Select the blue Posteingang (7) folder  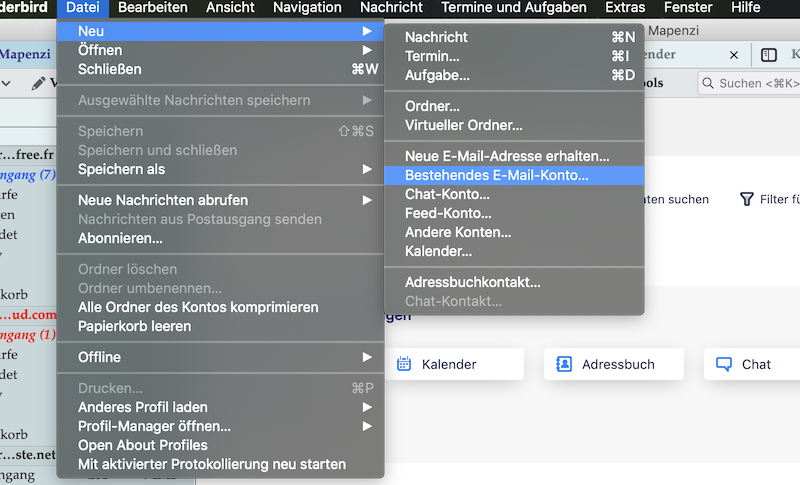[28, 175]
